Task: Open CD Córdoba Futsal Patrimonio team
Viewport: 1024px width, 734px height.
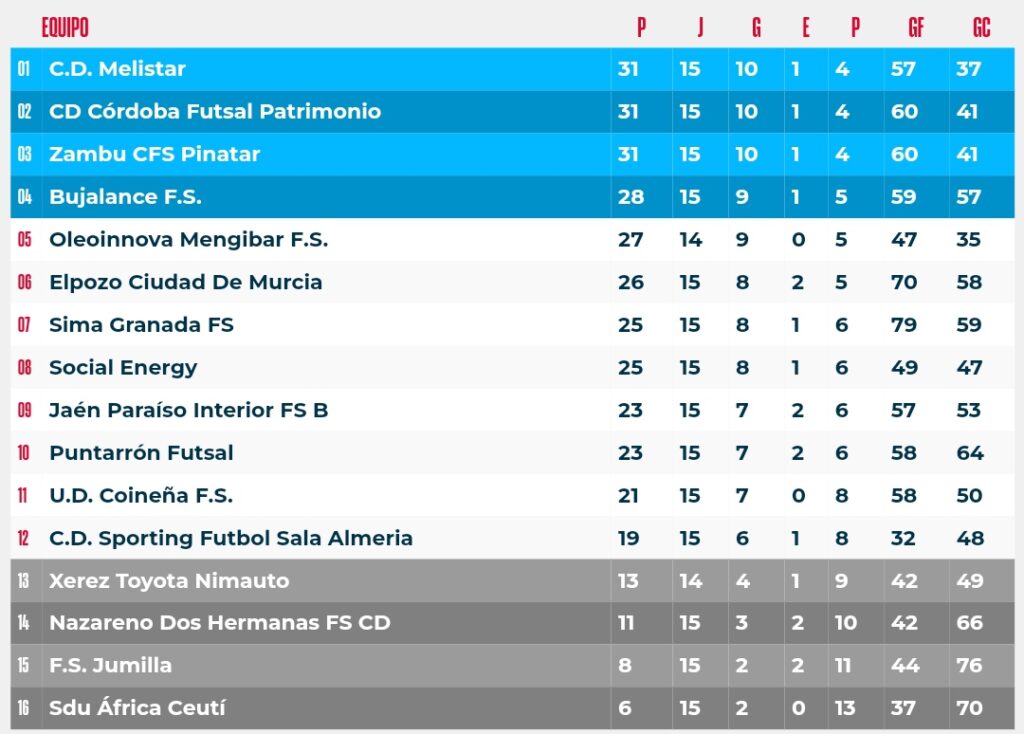Action: click(215, 111)
